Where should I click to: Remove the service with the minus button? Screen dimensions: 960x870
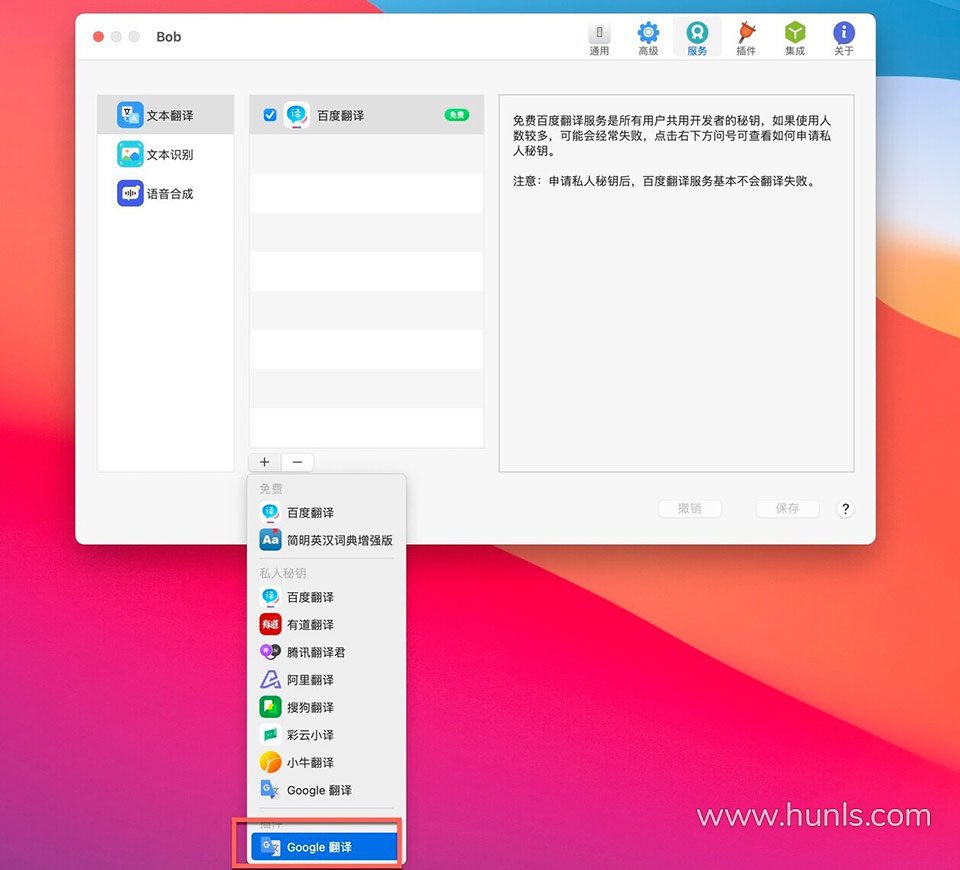[x=298, y=462]
